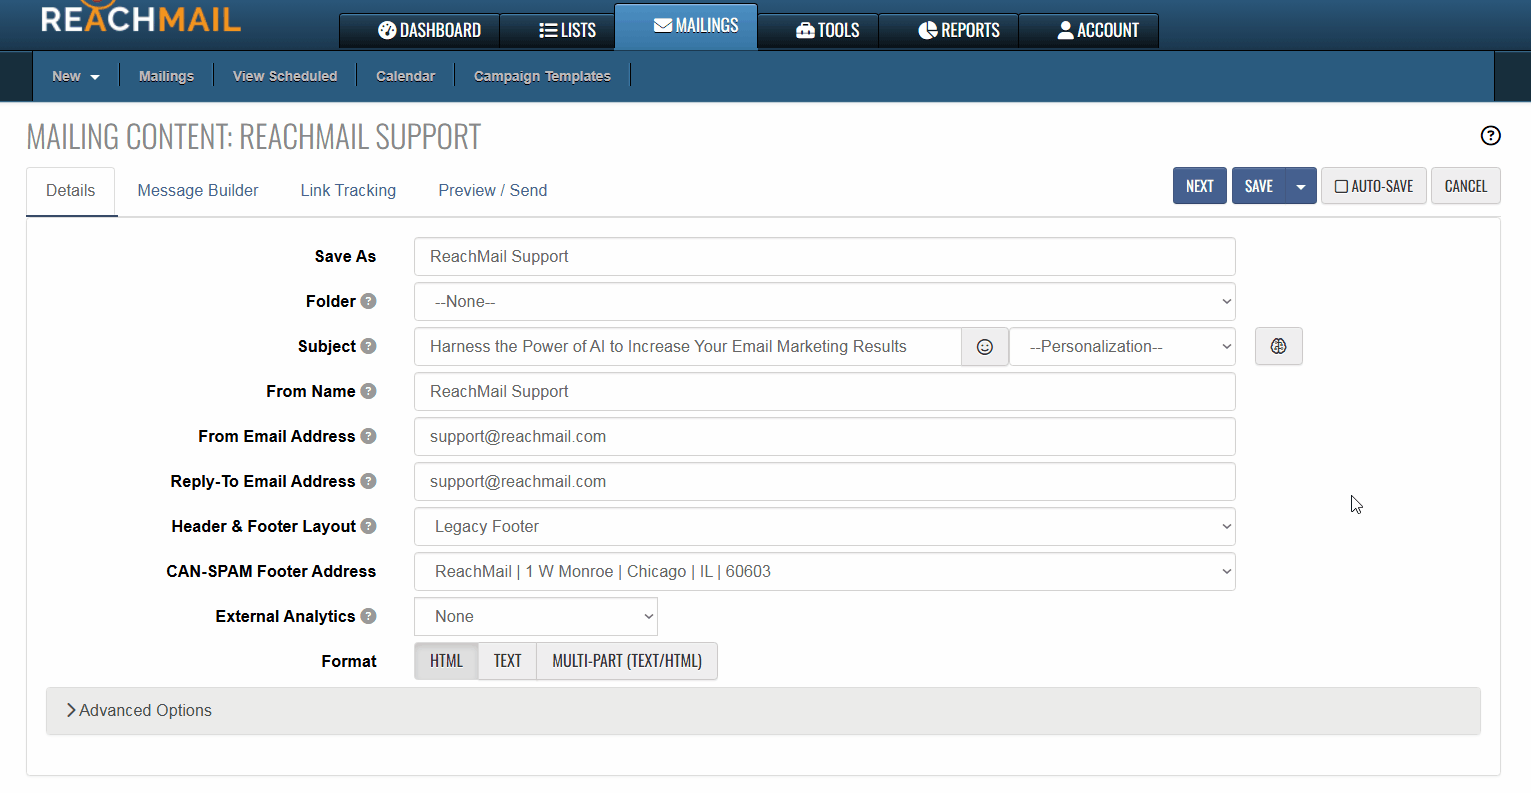This screenshot has height=793, width=1531.
Task: Show help for From Email Address
Action: 368,436
